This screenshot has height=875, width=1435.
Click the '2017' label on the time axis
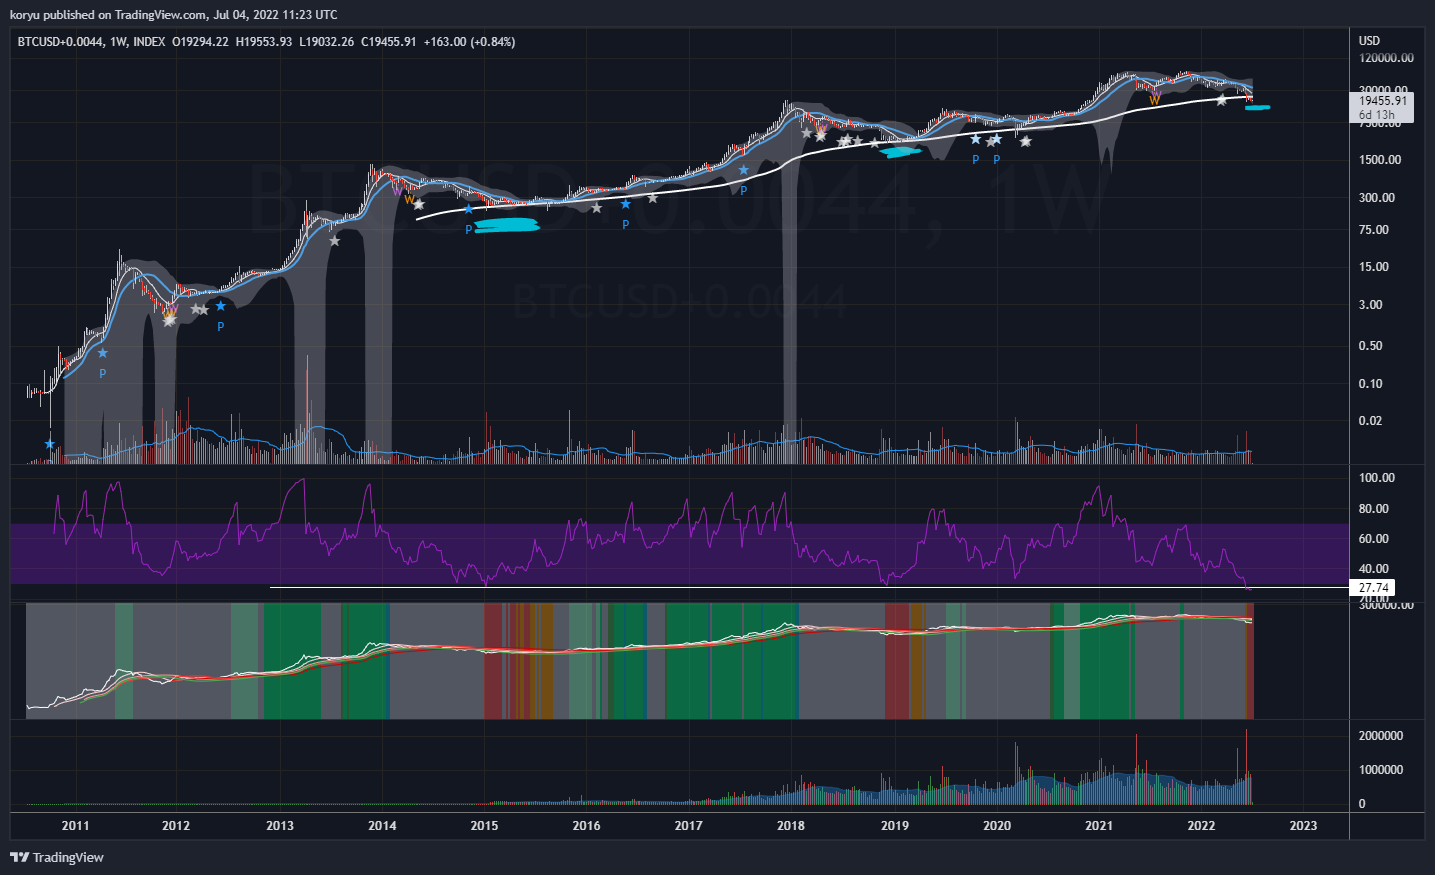click(x=688, y=826)
